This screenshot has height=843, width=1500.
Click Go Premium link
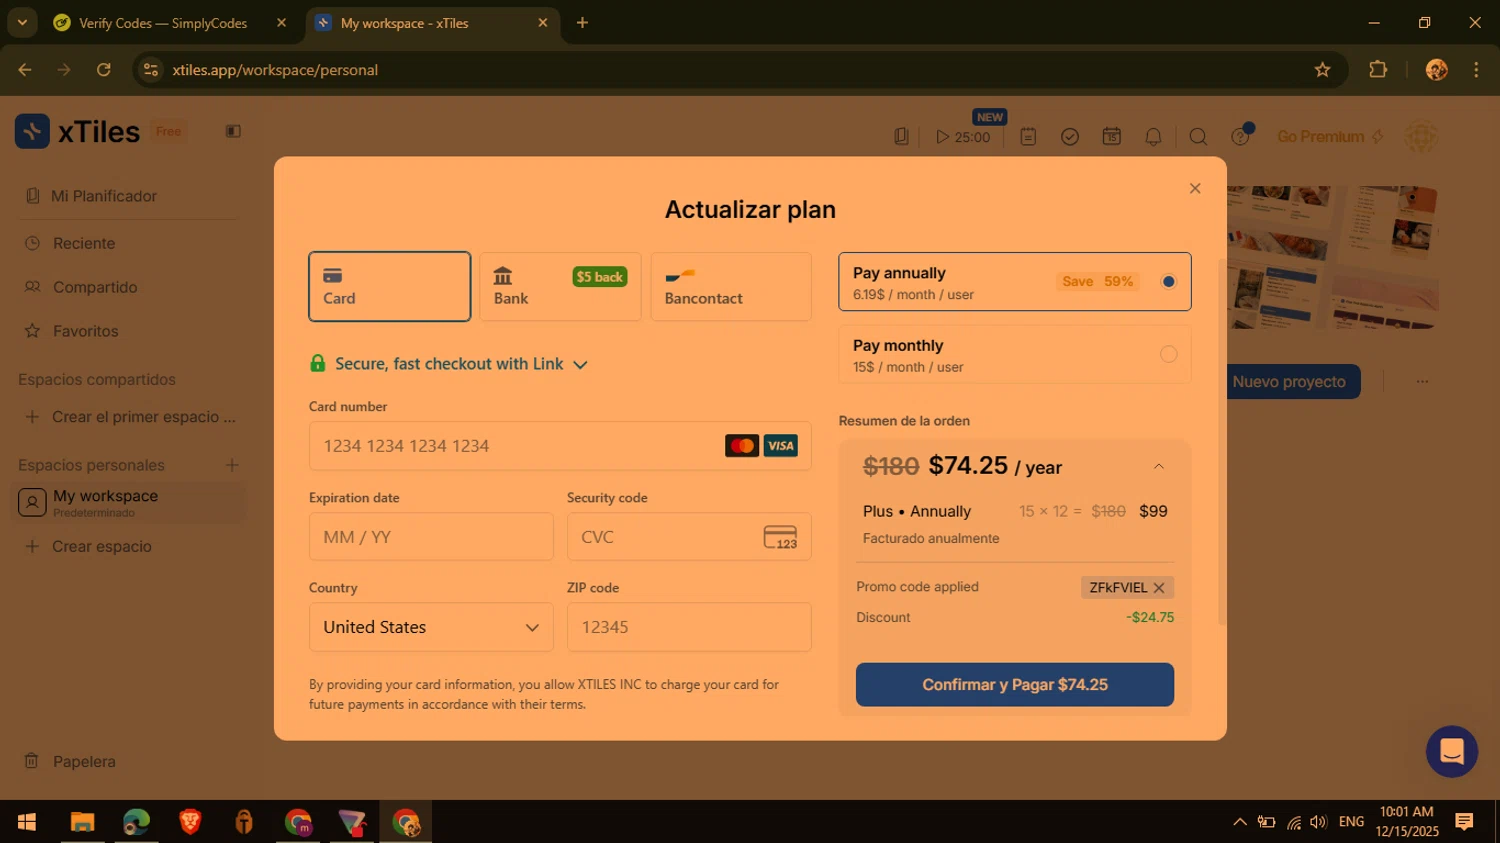tap(1330, 137)
